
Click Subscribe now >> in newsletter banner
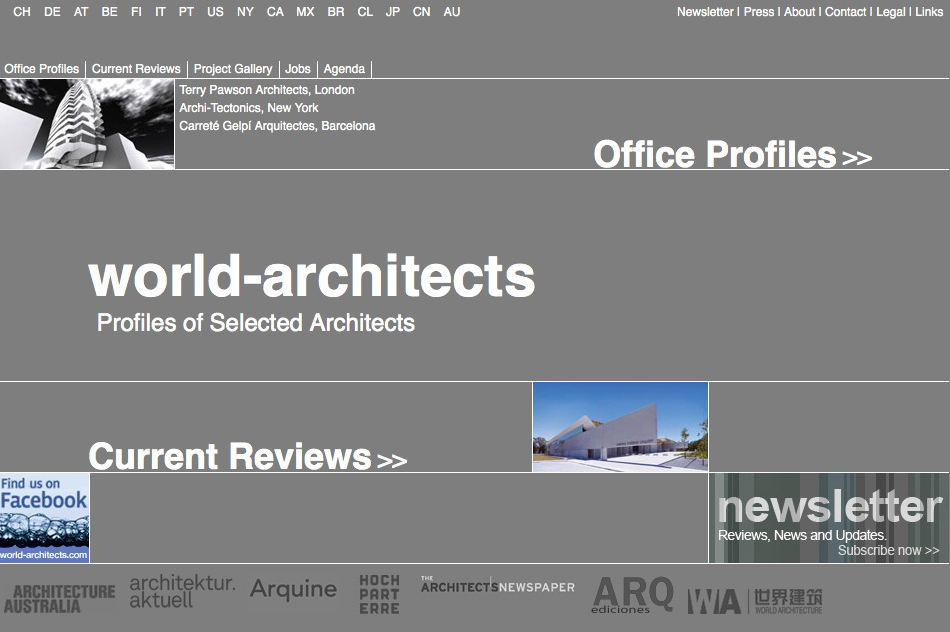click(888, 550)
